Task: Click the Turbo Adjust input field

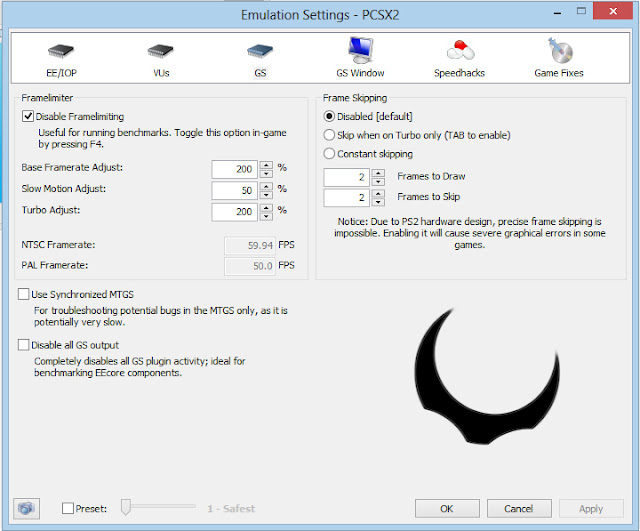Action: coord(235,212)
